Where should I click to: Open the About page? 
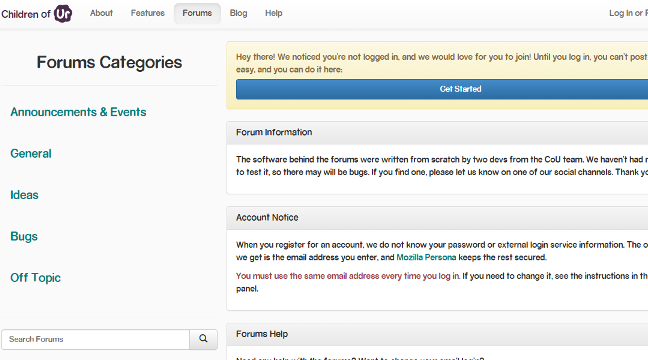[101, 13]
